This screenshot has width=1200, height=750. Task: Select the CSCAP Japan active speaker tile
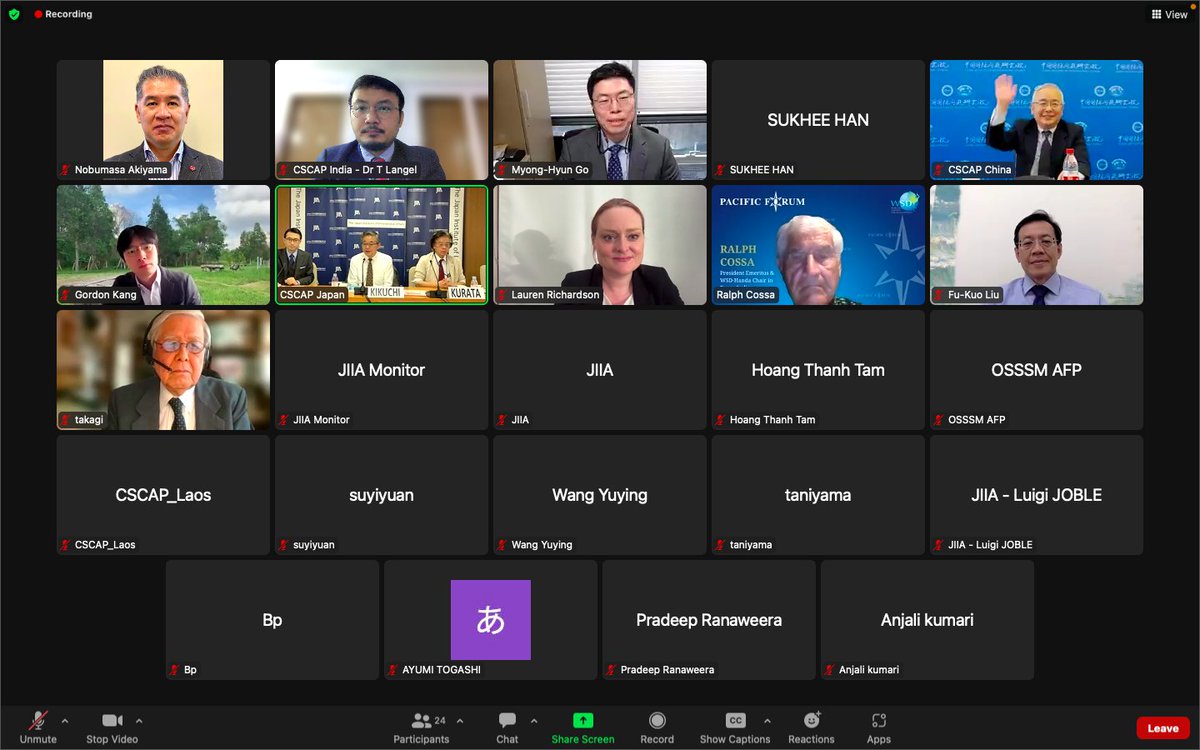[382, 245]
